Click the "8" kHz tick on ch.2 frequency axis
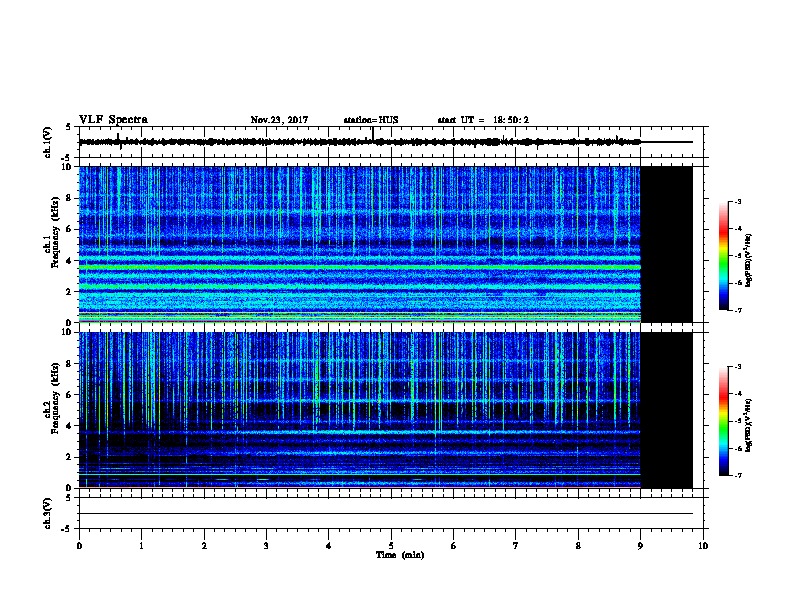This screenshot has width=792, height=612. click(69, 364)
